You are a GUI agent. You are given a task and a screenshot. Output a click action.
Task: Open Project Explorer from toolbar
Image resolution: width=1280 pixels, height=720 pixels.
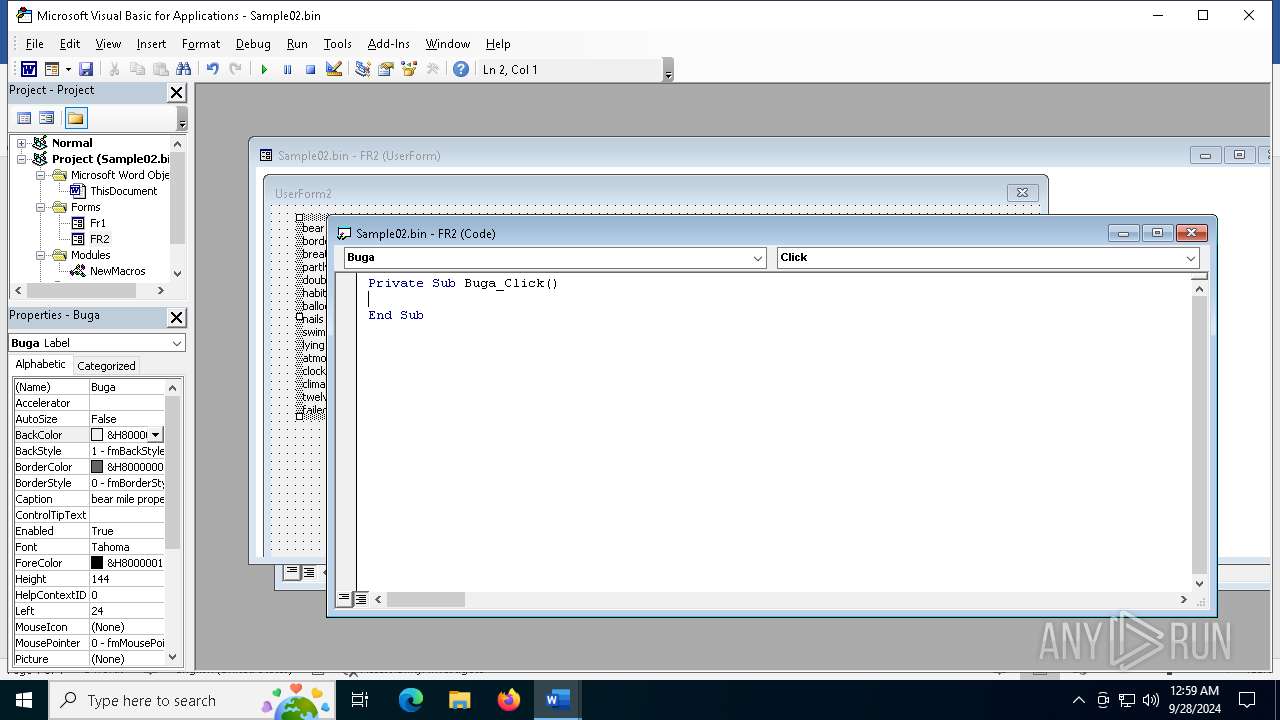tap(362, 69)
